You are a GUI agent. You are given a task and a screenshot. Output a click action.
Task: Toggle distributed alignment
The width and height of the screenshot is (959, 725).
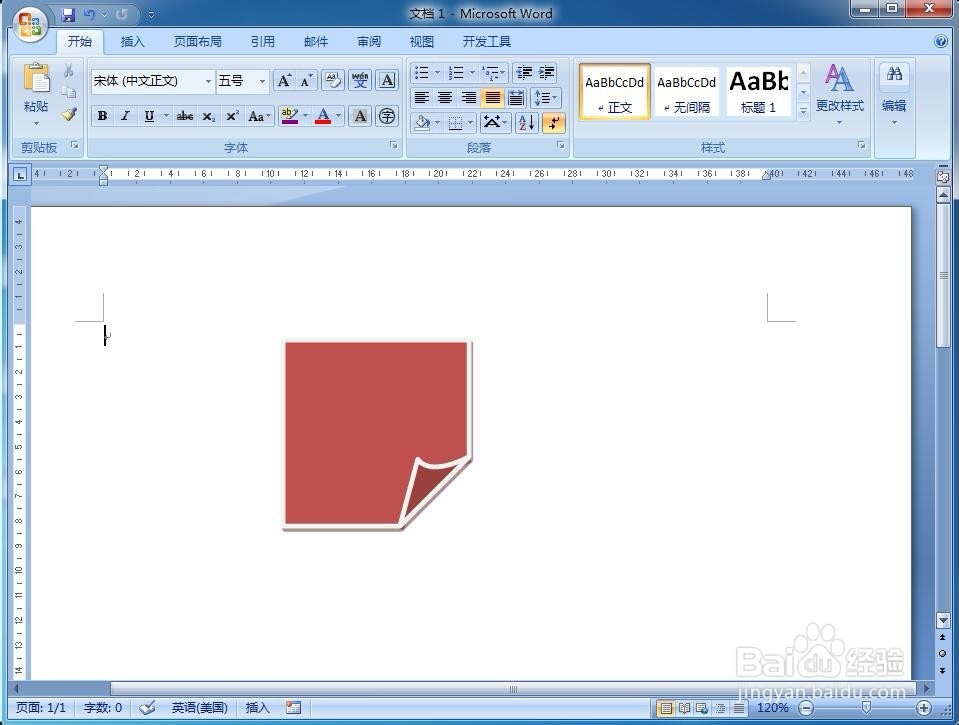(x=516, y=98)
